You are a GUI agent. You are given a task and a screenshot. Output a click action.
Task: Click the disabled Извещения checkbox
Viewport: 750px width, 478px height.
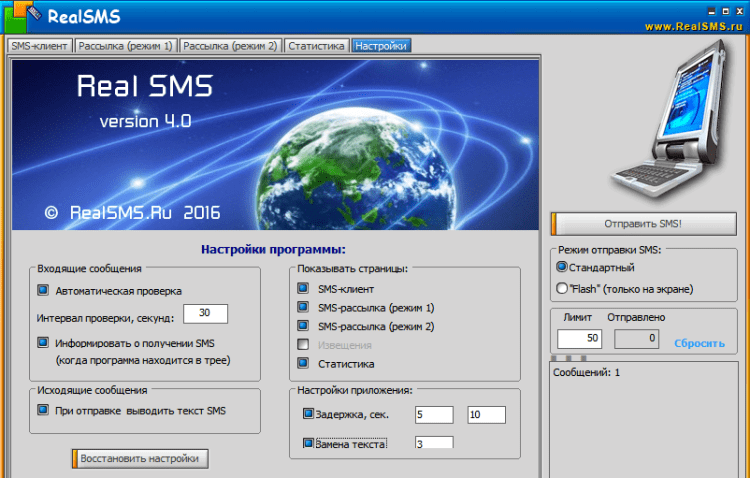point(303,344)
